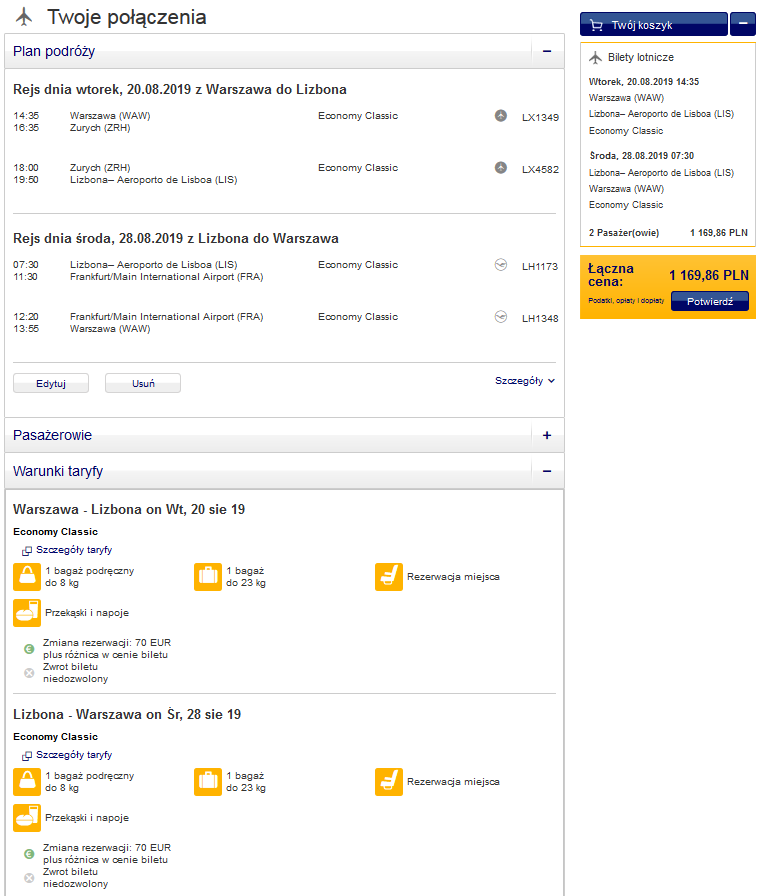This screenshot has width=758, height=896.
Task: Collapse the Plan podróży section
Action: click(x=547, y=51)
